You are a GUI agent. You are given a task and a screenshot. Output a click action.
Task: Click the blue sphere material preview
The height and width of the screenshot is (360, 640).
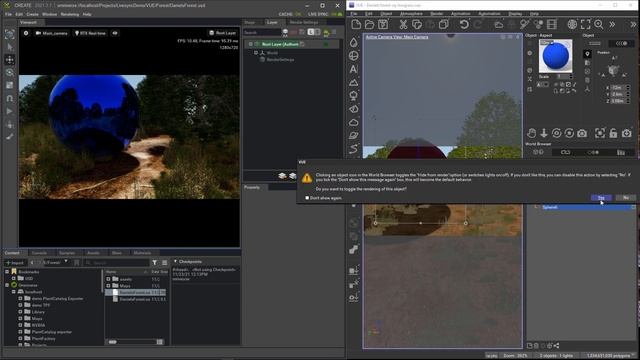point(556,56)
